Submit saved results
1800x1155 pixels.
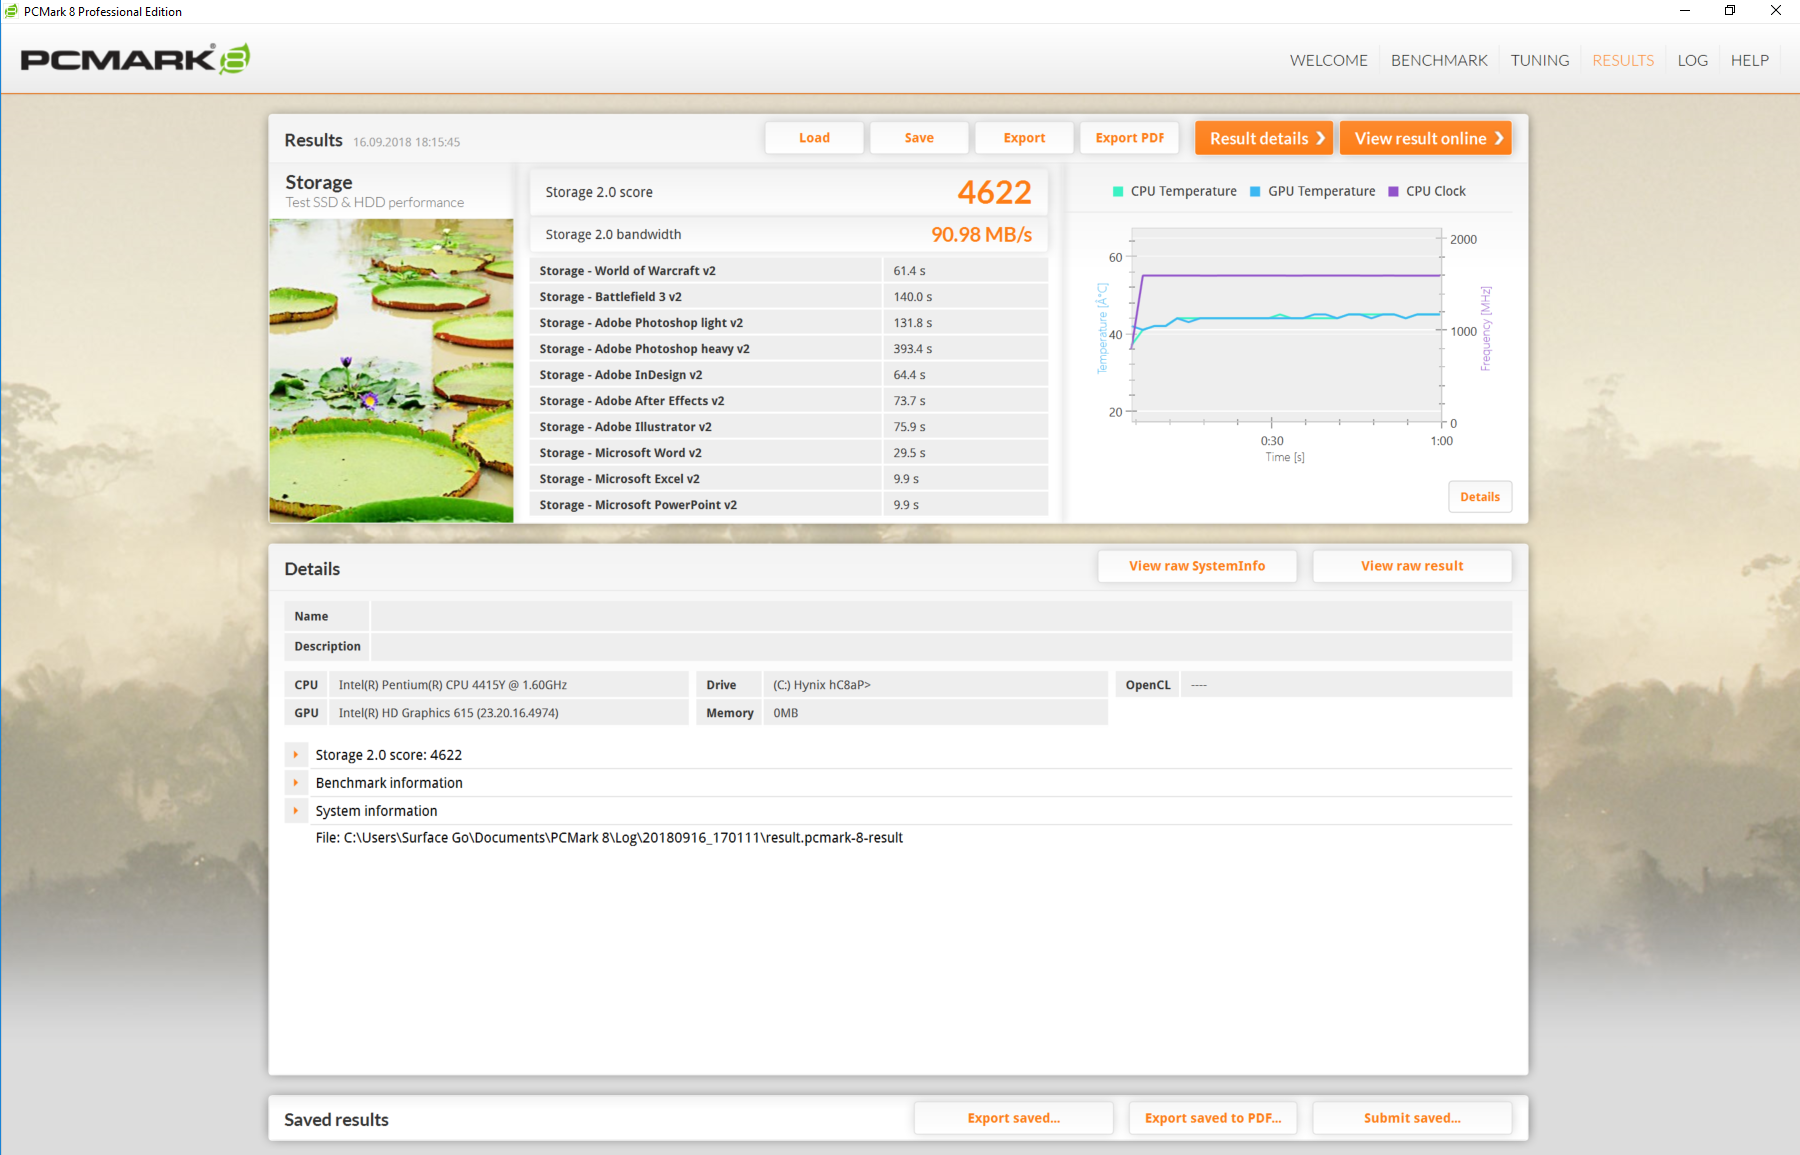1412,1118
